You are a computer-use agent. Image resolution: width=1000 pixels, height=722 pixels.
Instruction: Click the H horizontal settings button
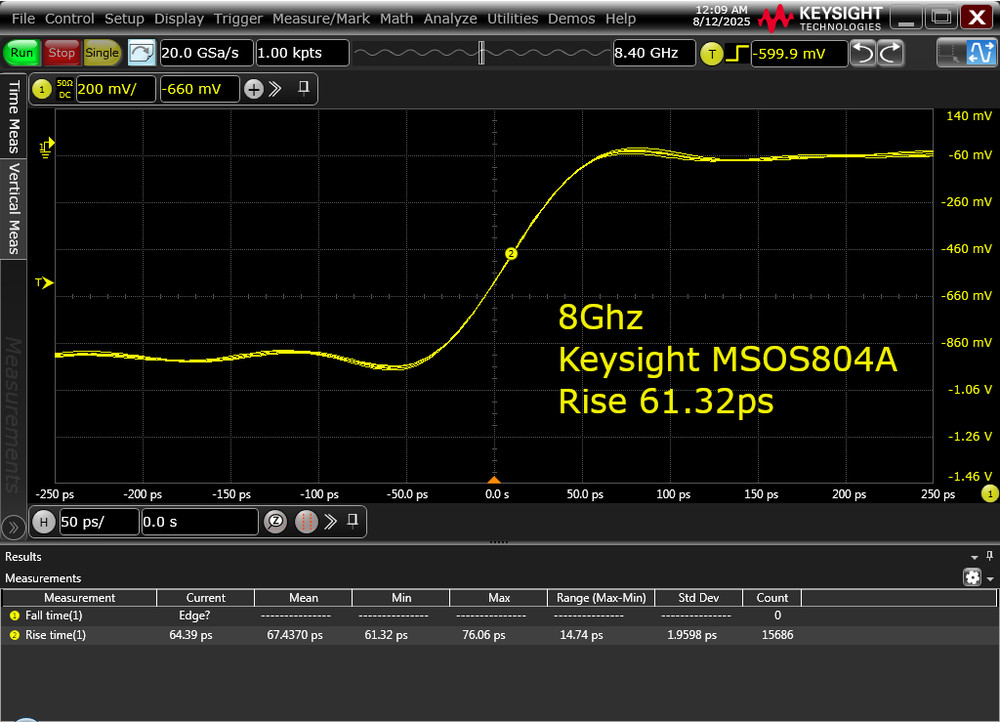44,521
